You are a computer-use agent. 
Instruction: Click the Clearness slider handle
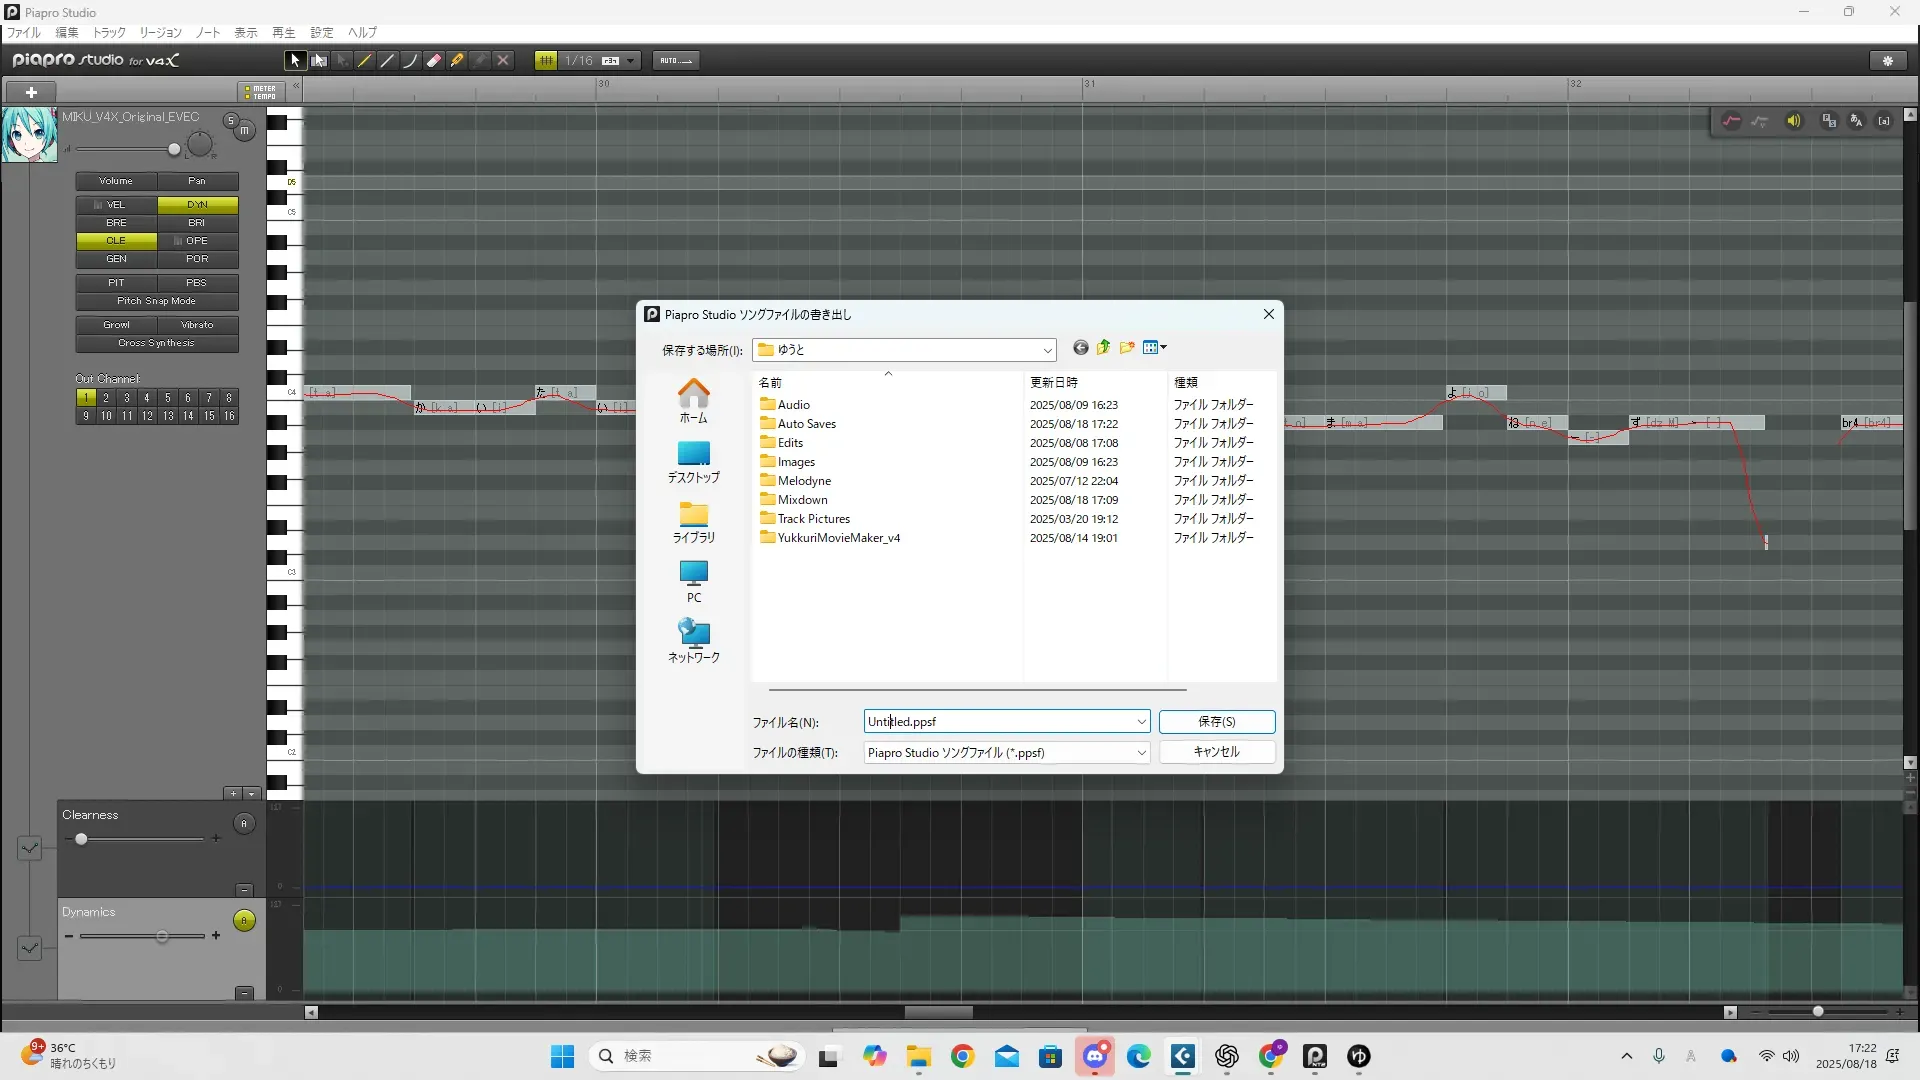(x=81, y=839)
